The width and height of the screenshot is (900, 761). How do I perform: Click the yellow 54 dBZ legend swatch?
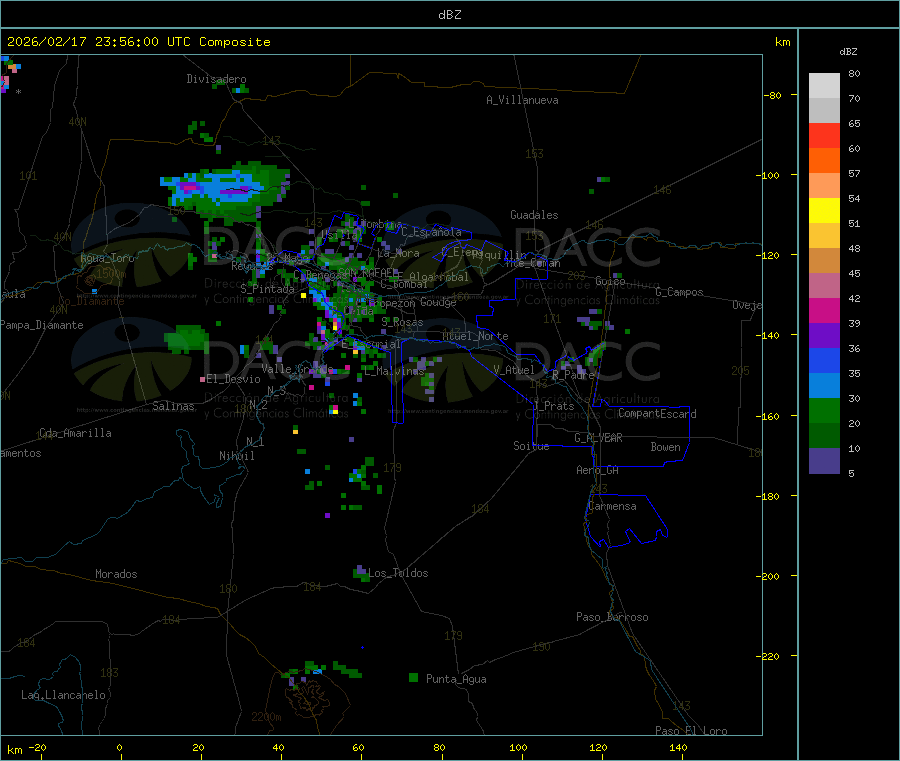click(x=824, y=210)
